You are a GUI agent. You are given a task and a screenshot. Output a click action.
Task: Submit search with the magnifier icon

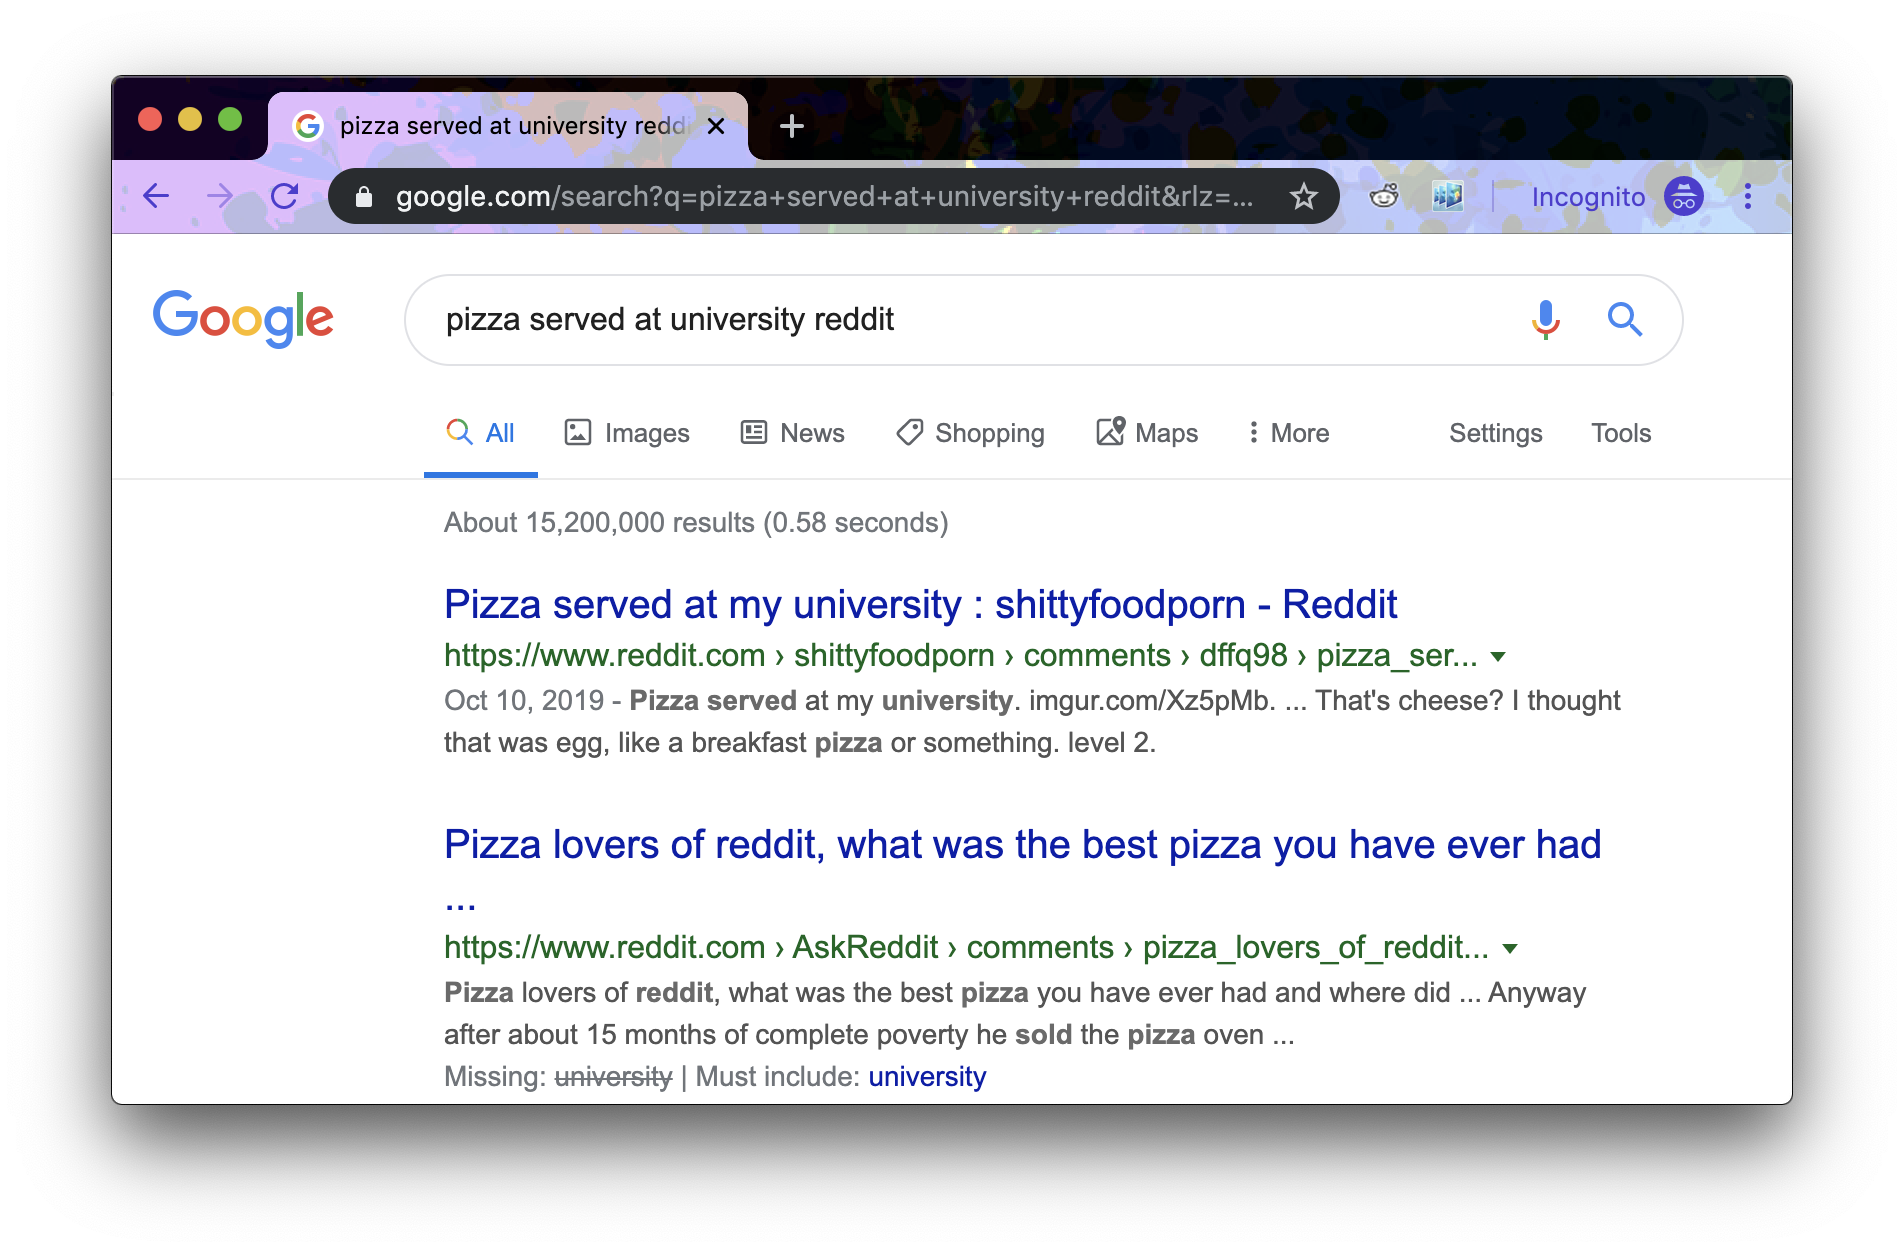click(1625, 320)
